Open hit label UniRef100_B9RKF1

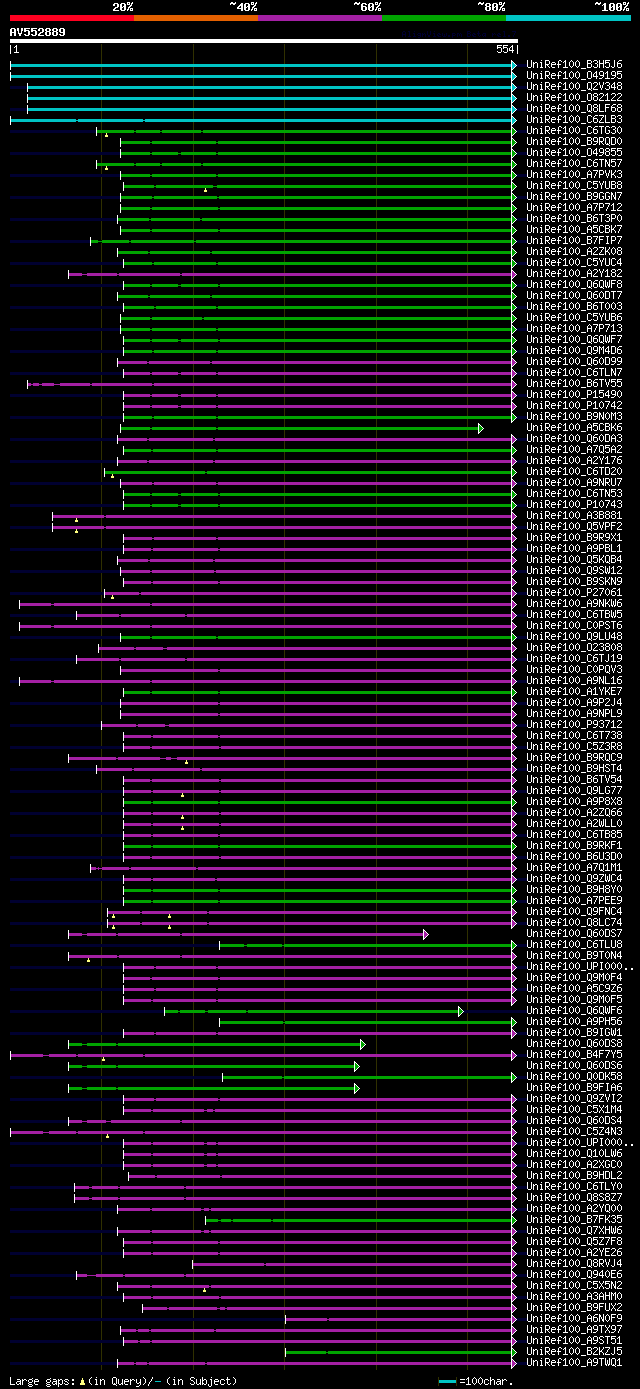(574, 846)
